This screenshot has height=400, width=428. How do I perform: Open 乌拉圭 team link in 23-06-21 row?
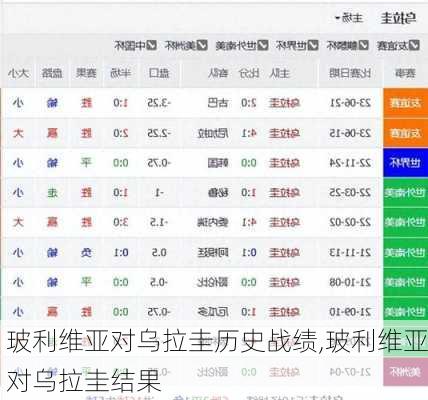click(284, 103)
